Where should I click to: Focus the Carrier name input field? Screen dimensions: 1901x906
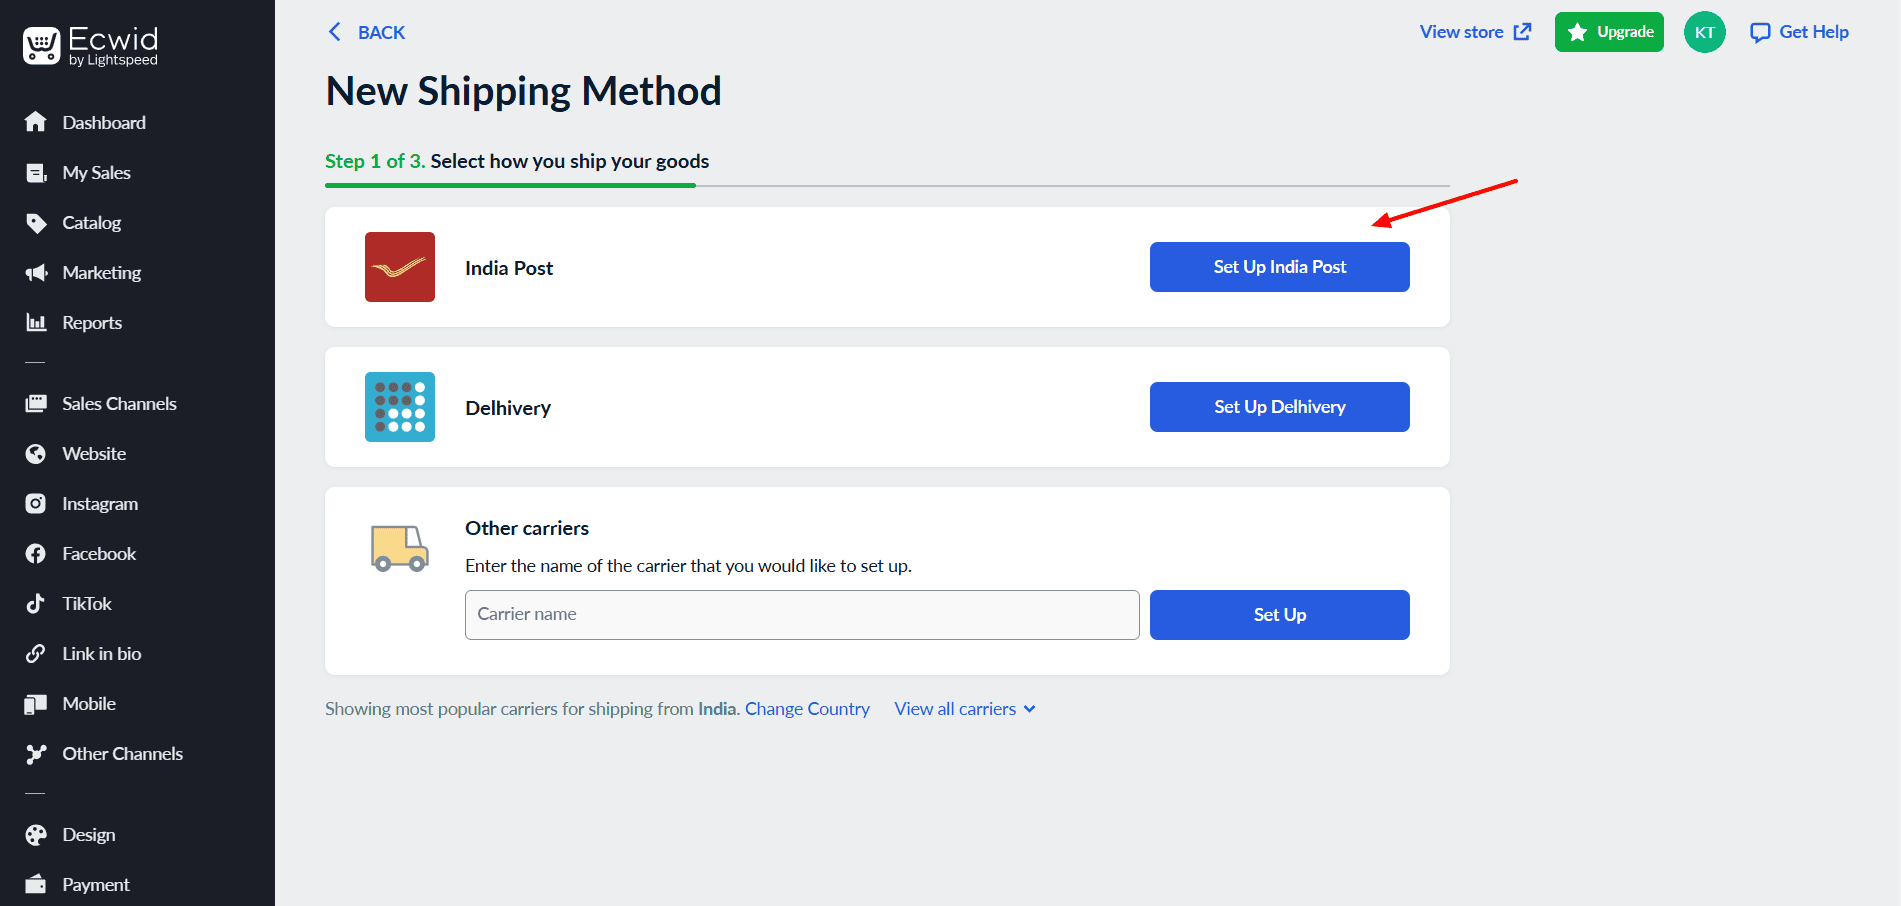(x=801, y=615)
